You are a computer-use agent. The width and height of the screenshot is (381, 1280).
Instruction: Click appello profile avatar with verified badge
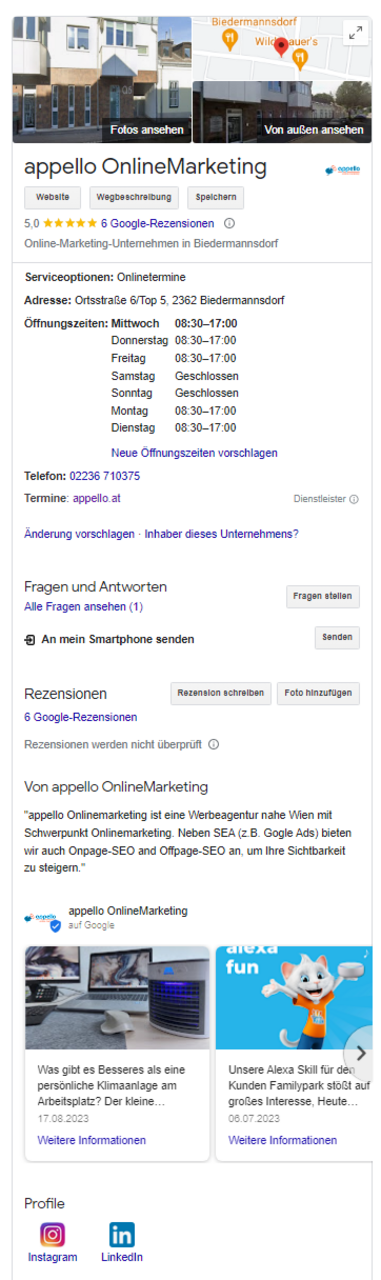coord(43,918)
